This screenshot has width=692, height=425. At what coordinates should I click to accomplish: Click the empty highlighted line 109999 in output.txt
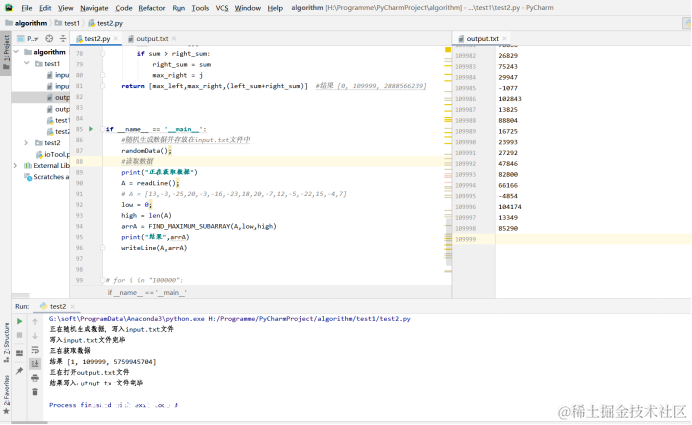point(593,239)
